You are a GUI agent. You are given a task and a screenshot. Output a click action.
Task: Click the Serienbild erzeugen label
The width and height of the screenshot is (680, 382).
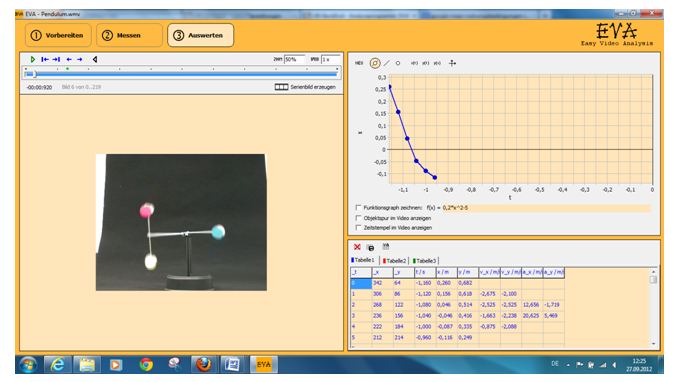[313, 87]
